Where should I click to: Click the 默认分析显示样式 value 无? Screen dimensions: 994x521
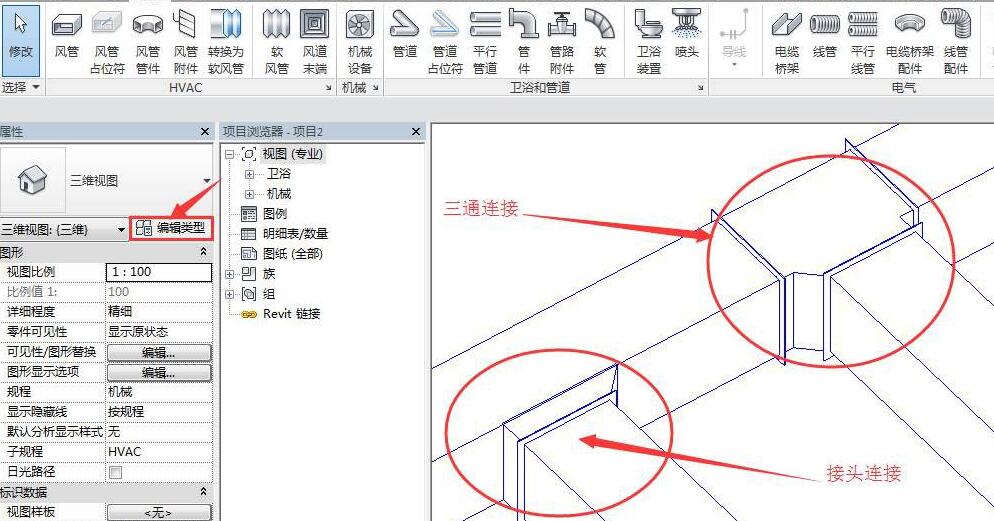(x=158, y=432)
